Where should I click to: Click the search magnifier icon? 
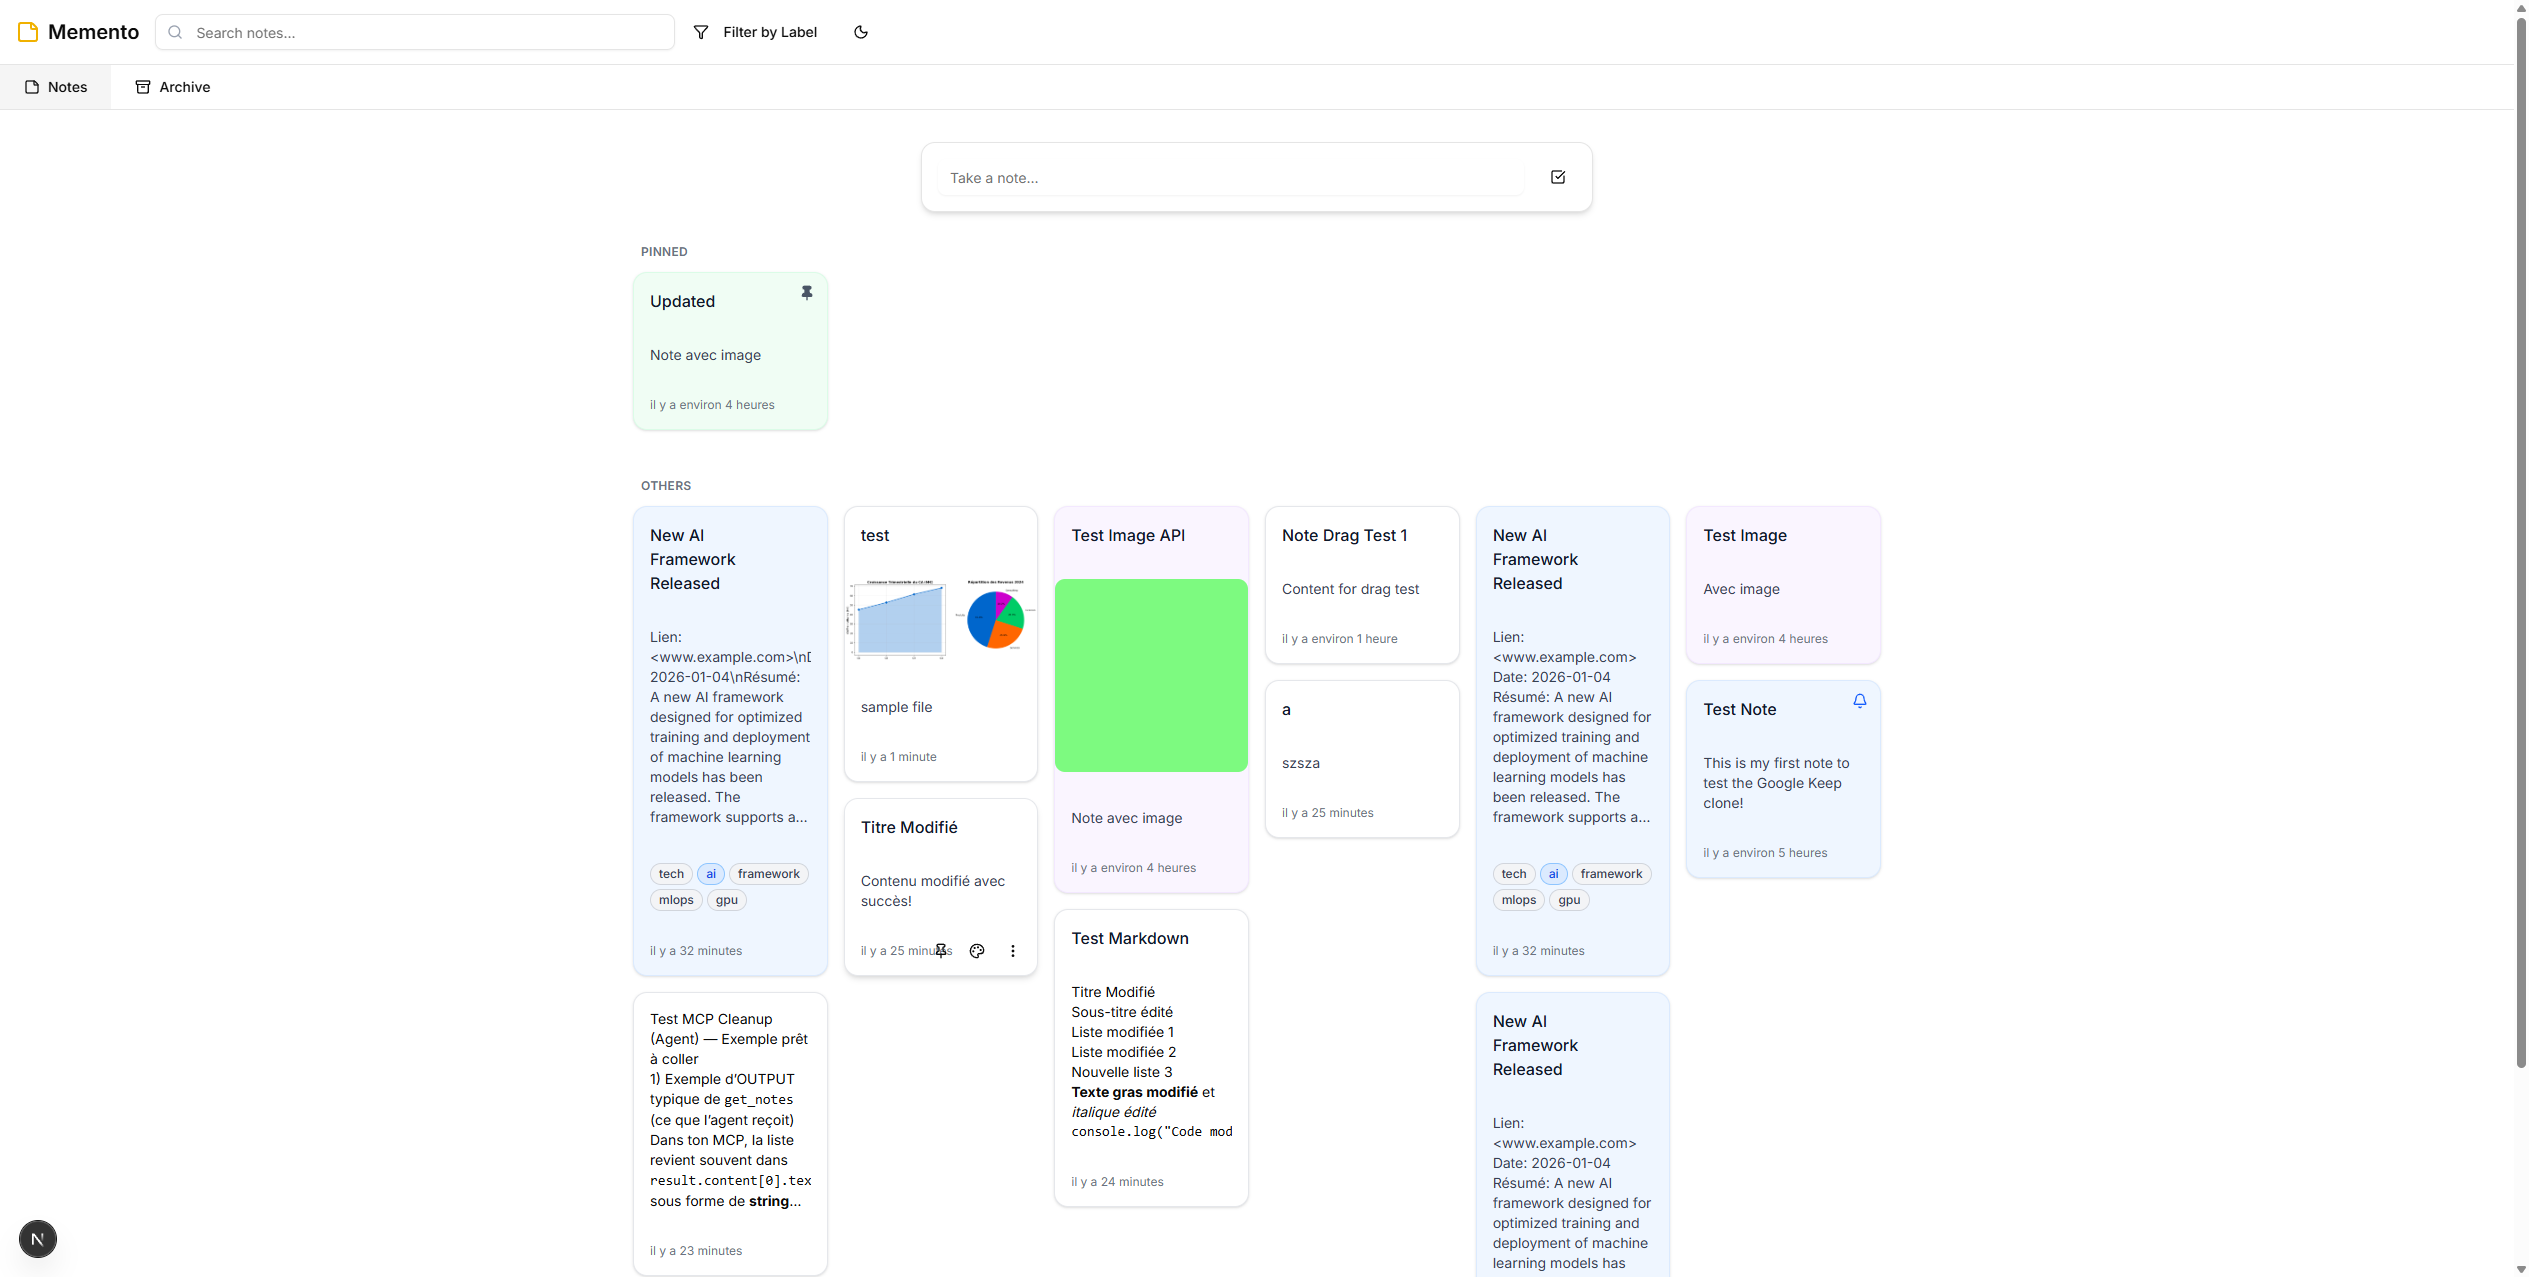coord(175,32)
